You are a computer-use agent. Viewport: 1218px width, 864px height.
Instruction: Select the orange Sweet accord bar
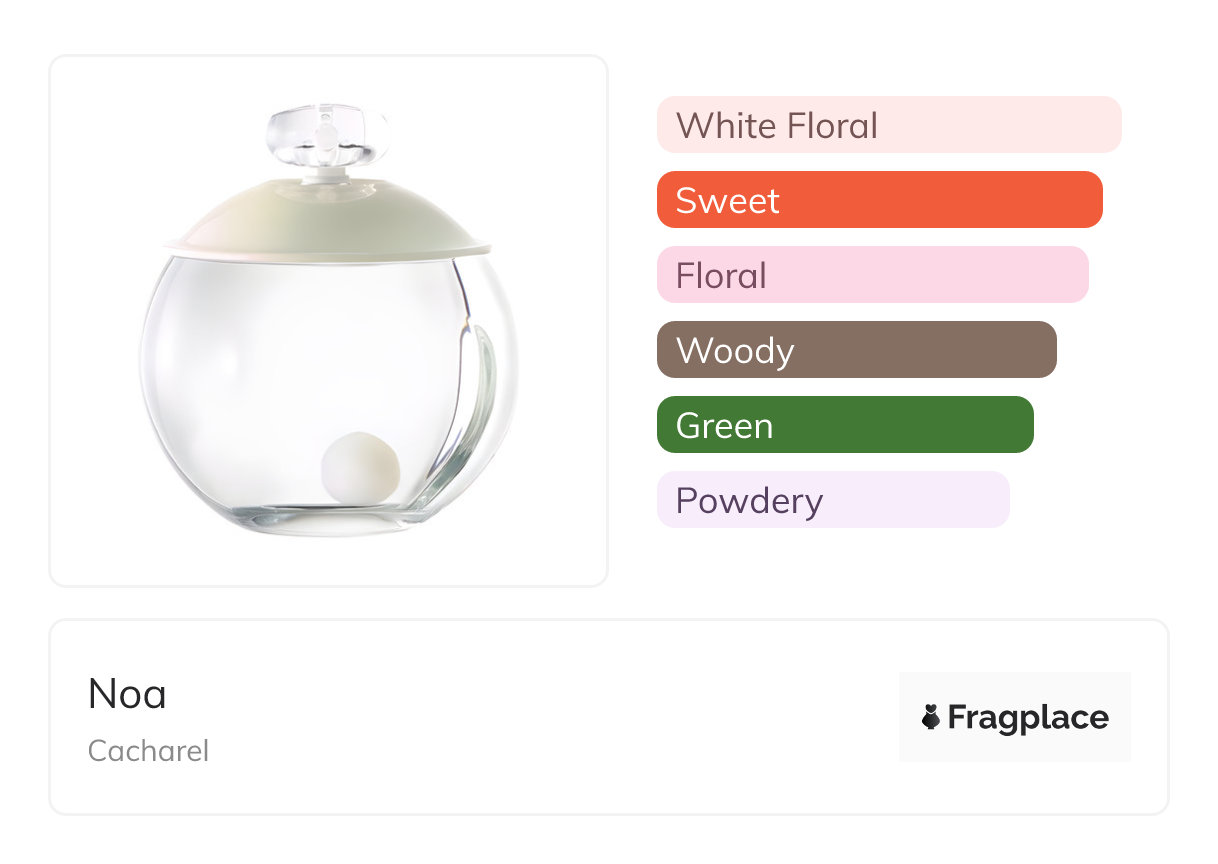coord(879,200)
